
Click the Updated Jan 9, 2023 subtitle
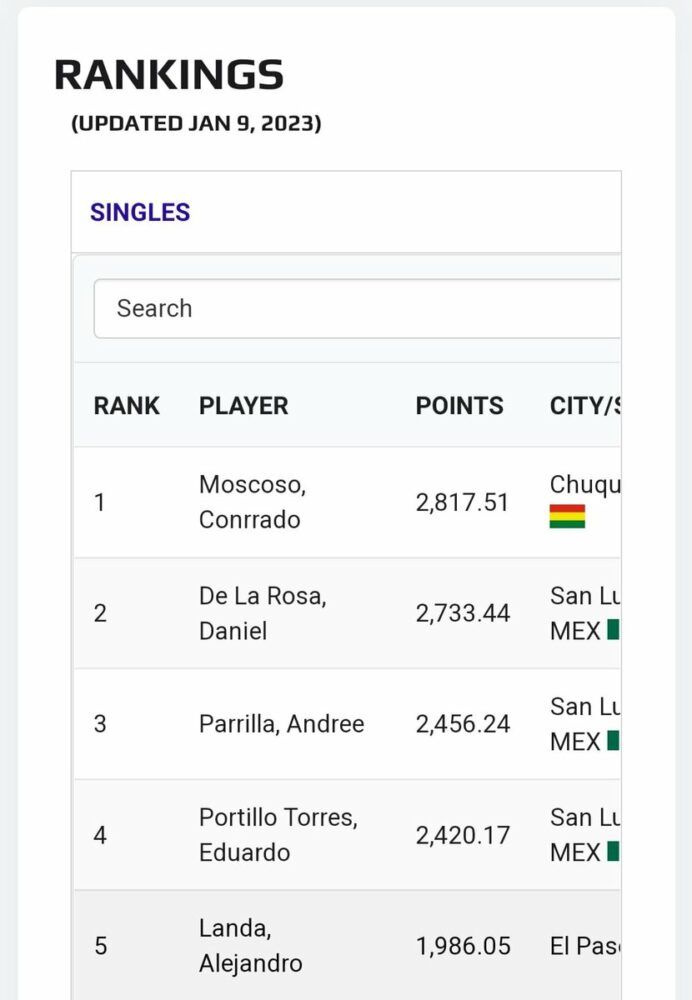pos(196,124)
